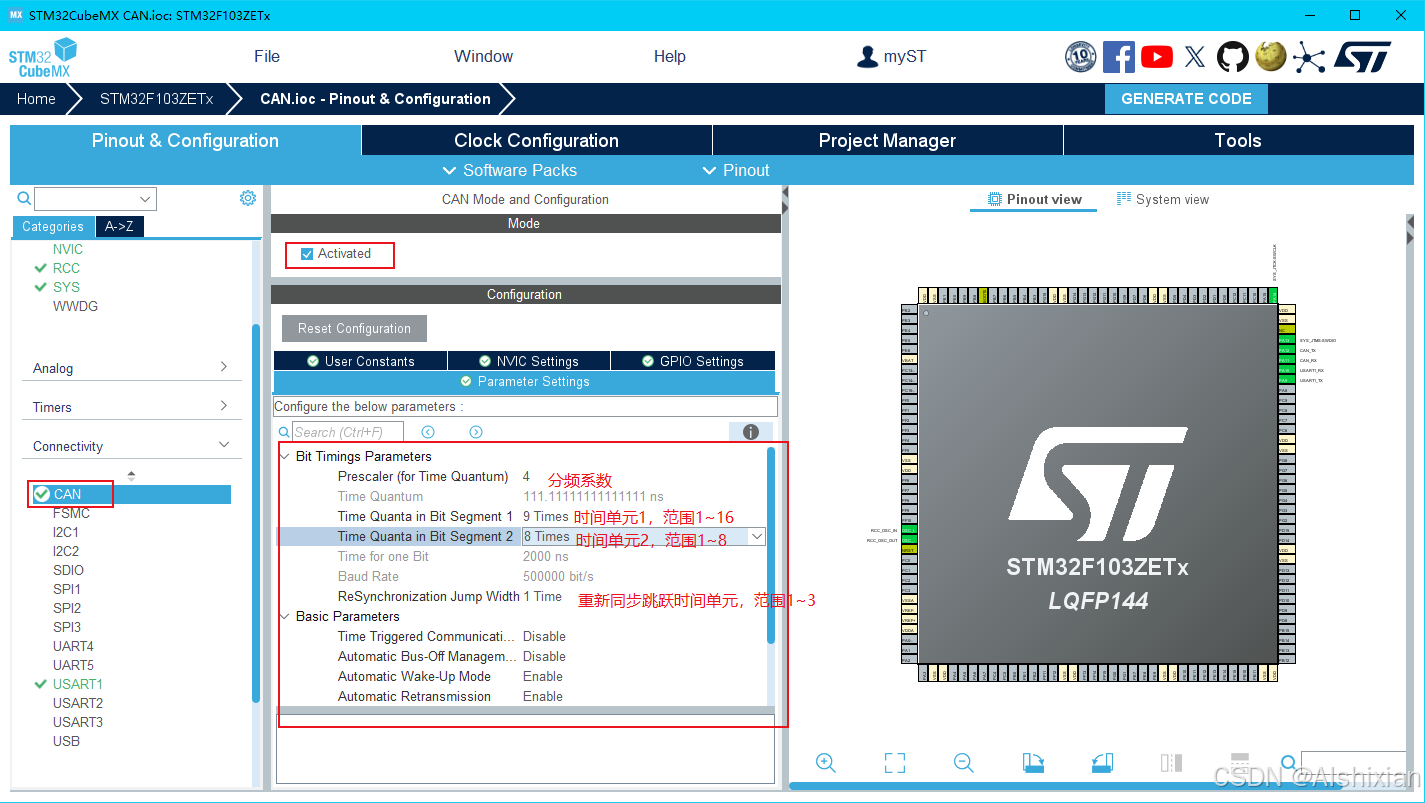Go to STM32F103ZETx breadcrumb
1425x803 pixels.
pyautogui.click(x=156, y=99)
